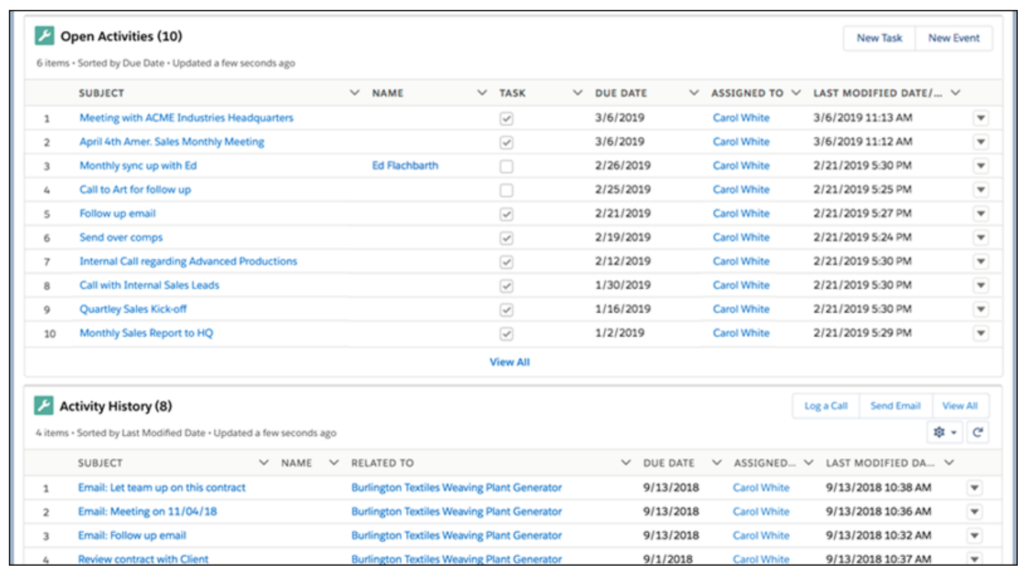The image size is (1024, 573).
Task: Expand the Open Activities SUBJECT column menu
Action: coord(355,93)
